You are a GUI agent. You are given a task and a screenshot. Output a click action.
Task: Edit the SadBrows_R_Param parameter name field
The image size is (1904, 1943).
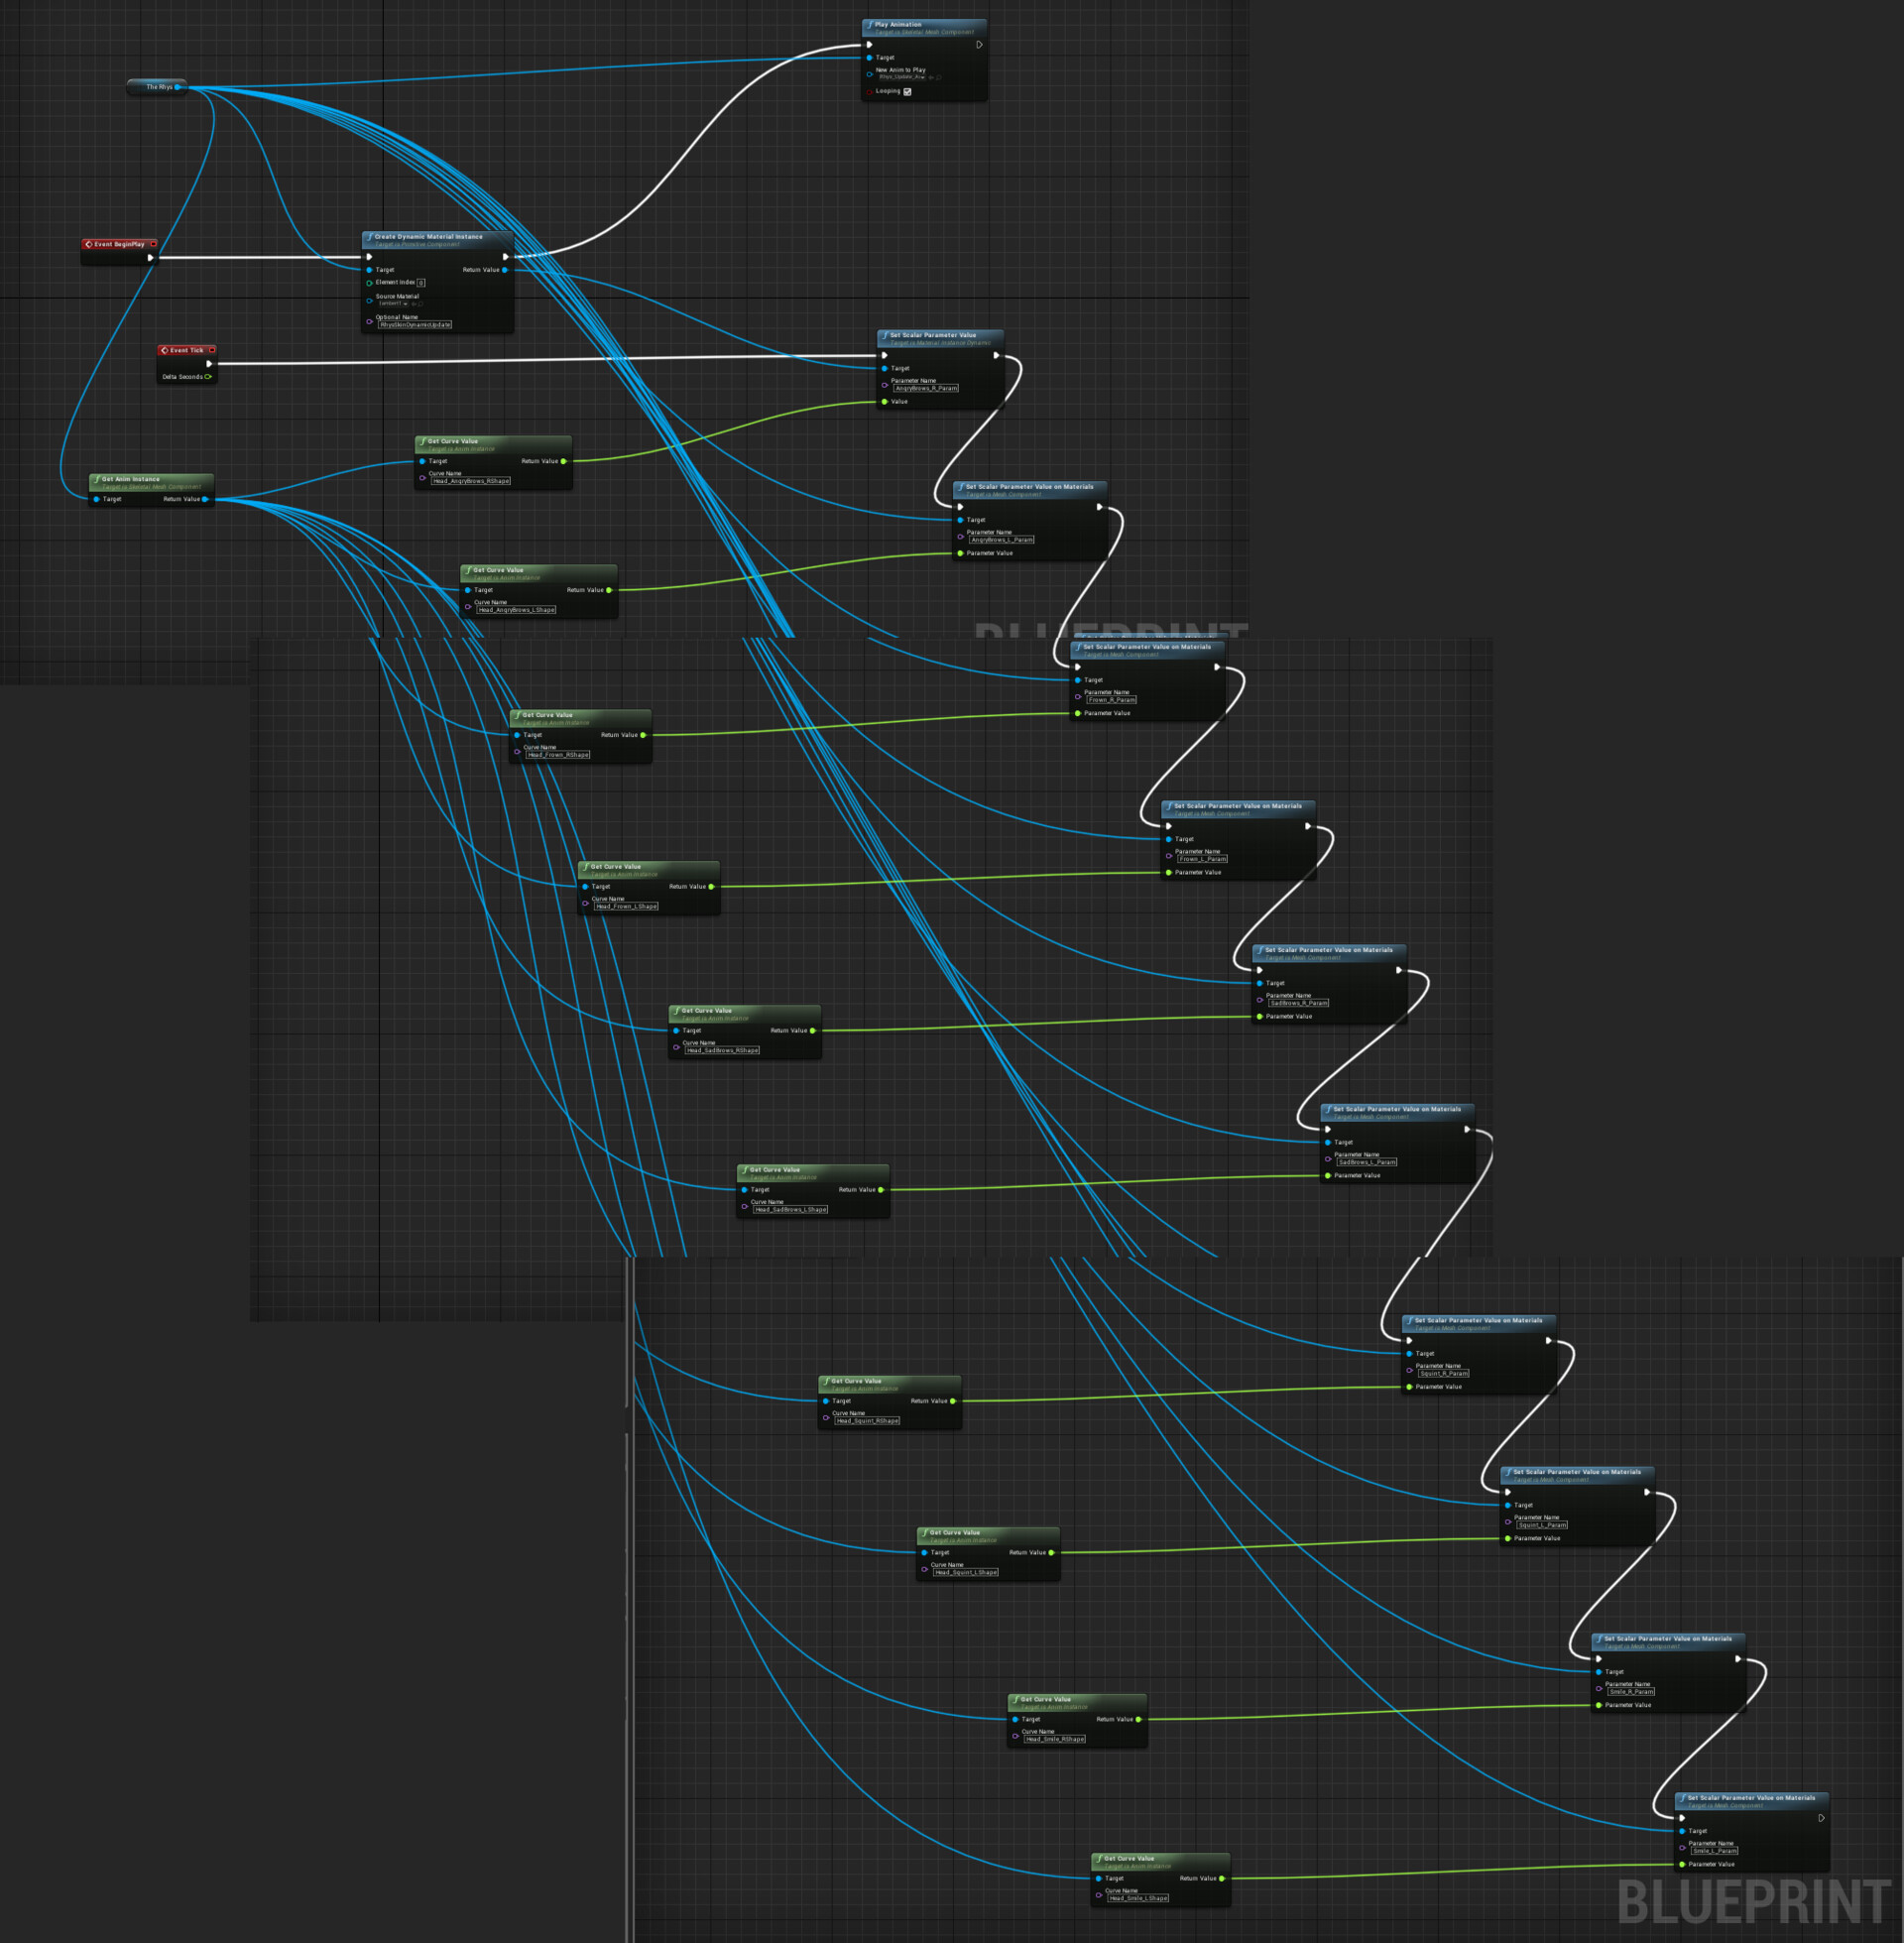(x=1298, y=1003)
